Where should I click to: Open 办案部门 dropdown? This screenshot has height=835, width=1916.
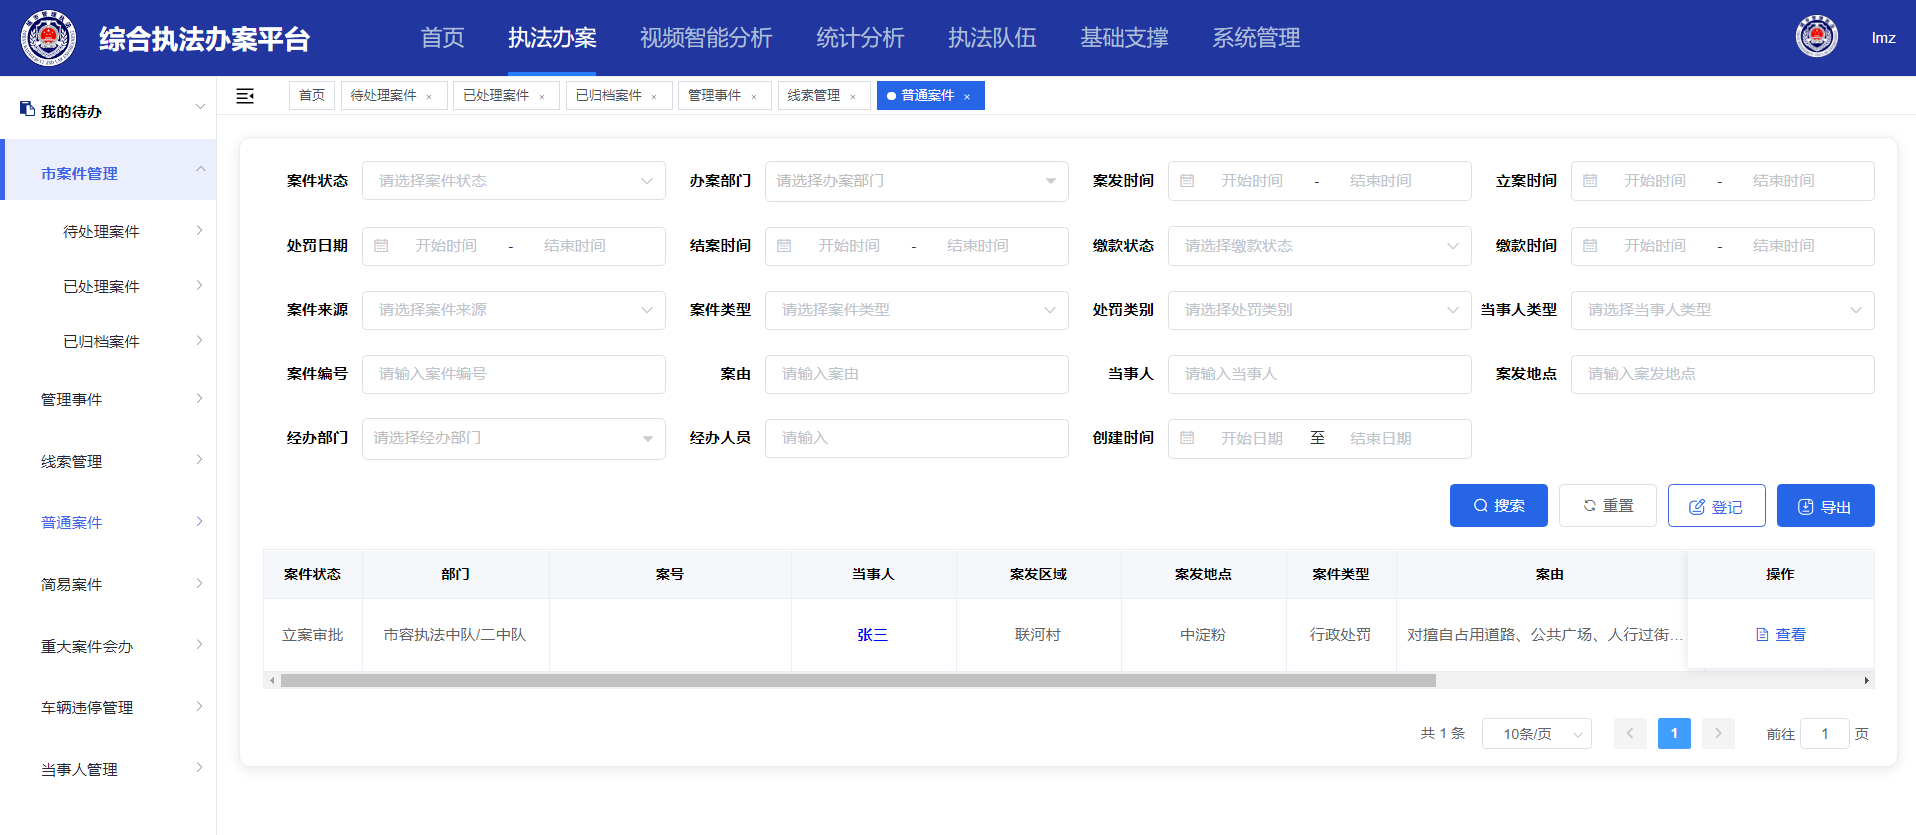click(916, 181)
